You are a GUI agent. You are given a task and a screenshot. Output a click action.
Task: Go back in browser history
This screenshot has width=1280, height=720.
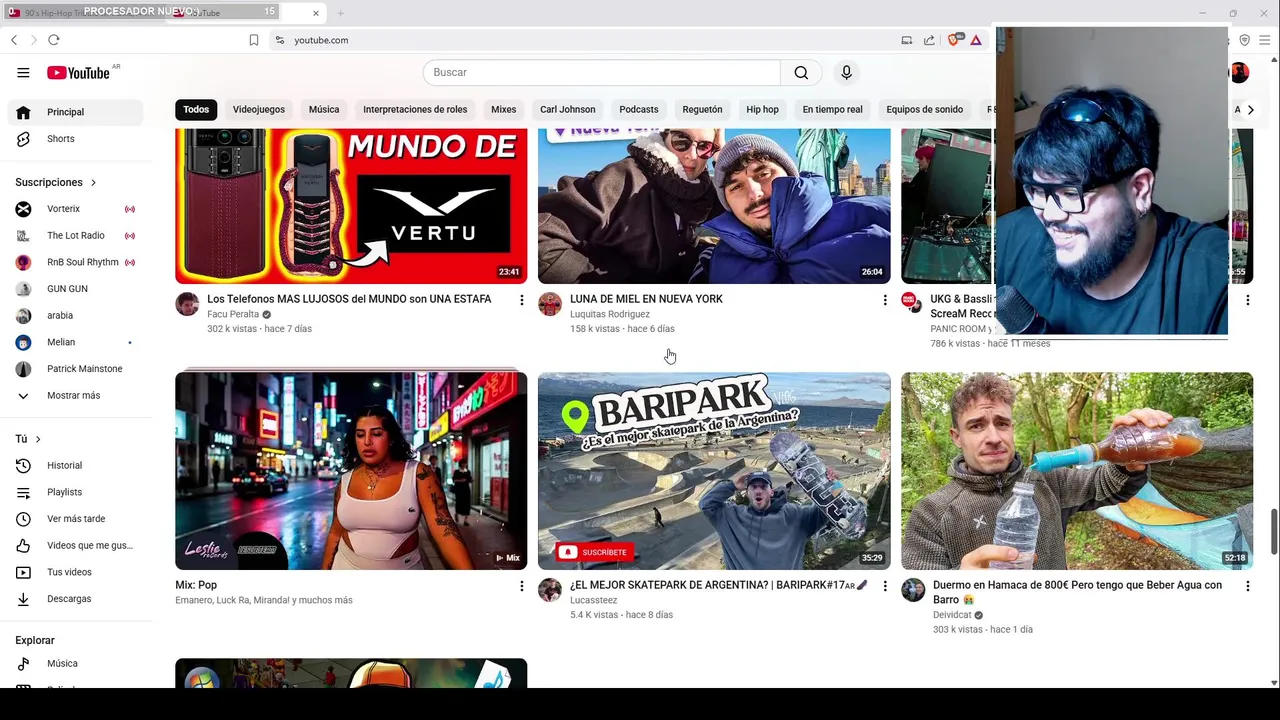coord(14,40)
